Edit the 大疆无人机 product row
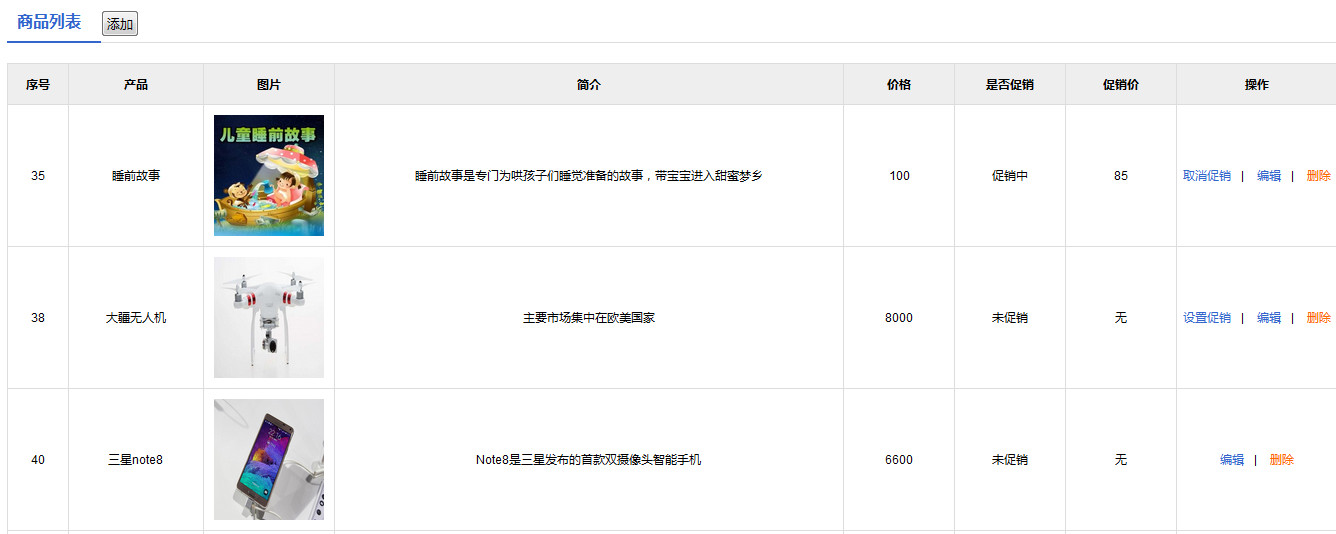This screenshot has width=1336, height=534. [1269, 318]
